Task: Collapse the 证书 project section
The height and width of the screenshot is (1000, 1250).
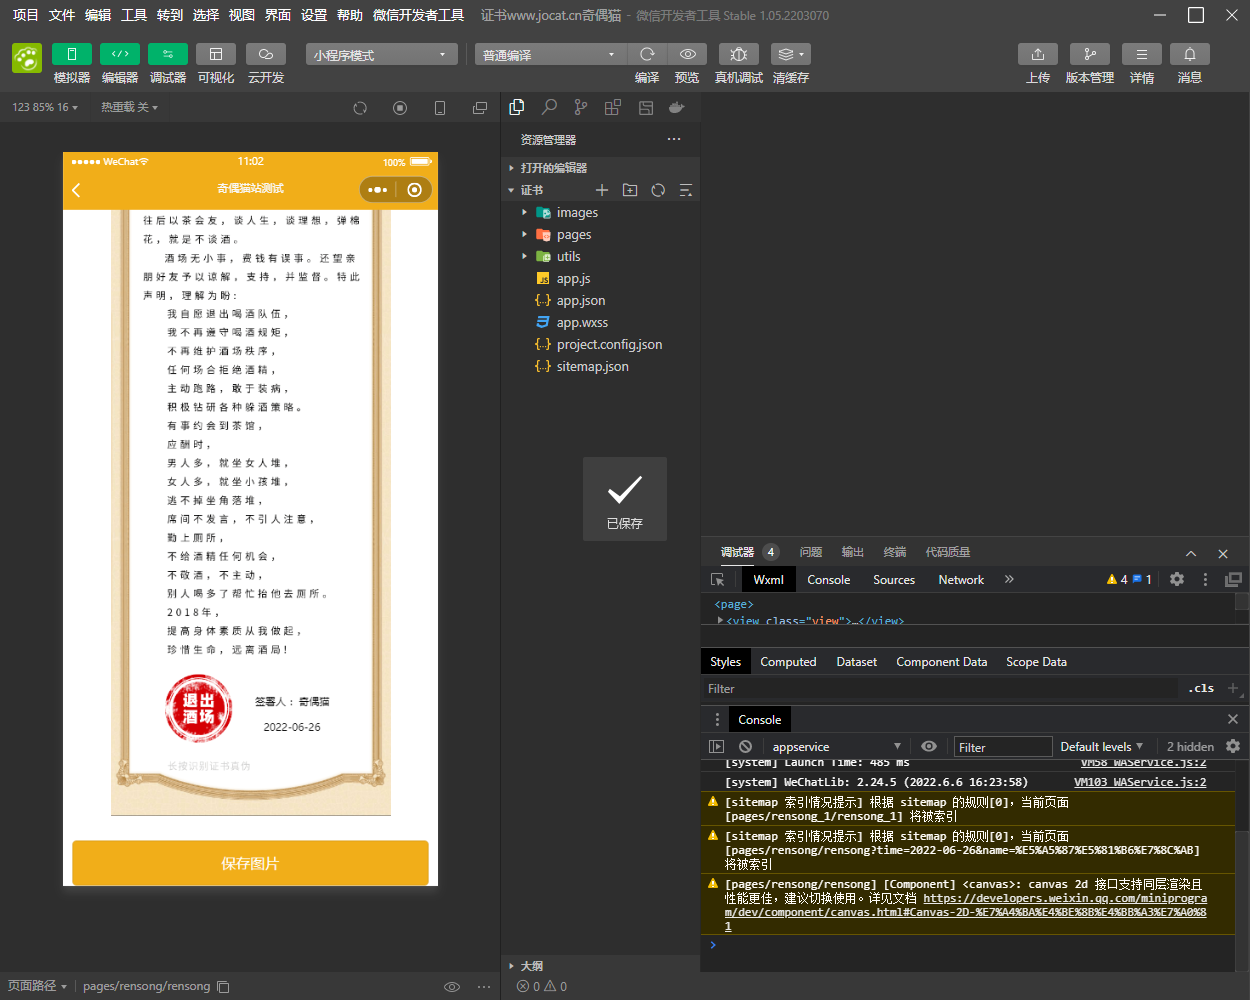Action: (x=530, y=190)
